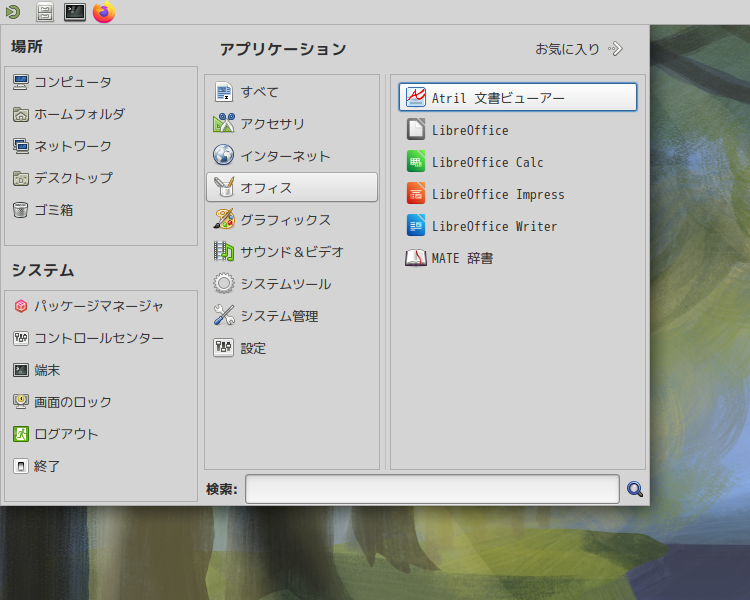Click the コントロールセンター icon
The width and height of the screenshot is (750, 600).
(21, 338)
